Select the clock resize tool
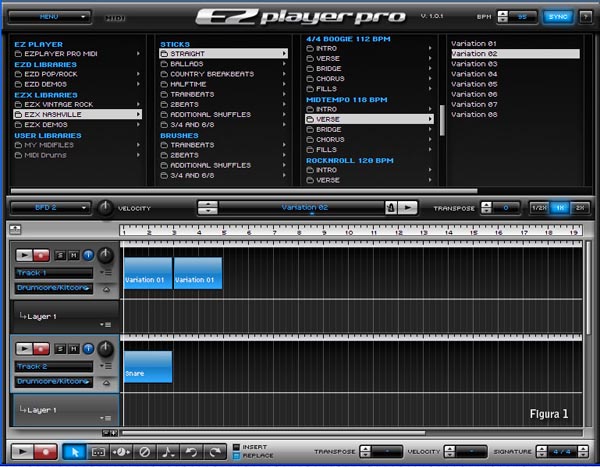The width and height of the screenshot is (600, 467). pos(121,452)
